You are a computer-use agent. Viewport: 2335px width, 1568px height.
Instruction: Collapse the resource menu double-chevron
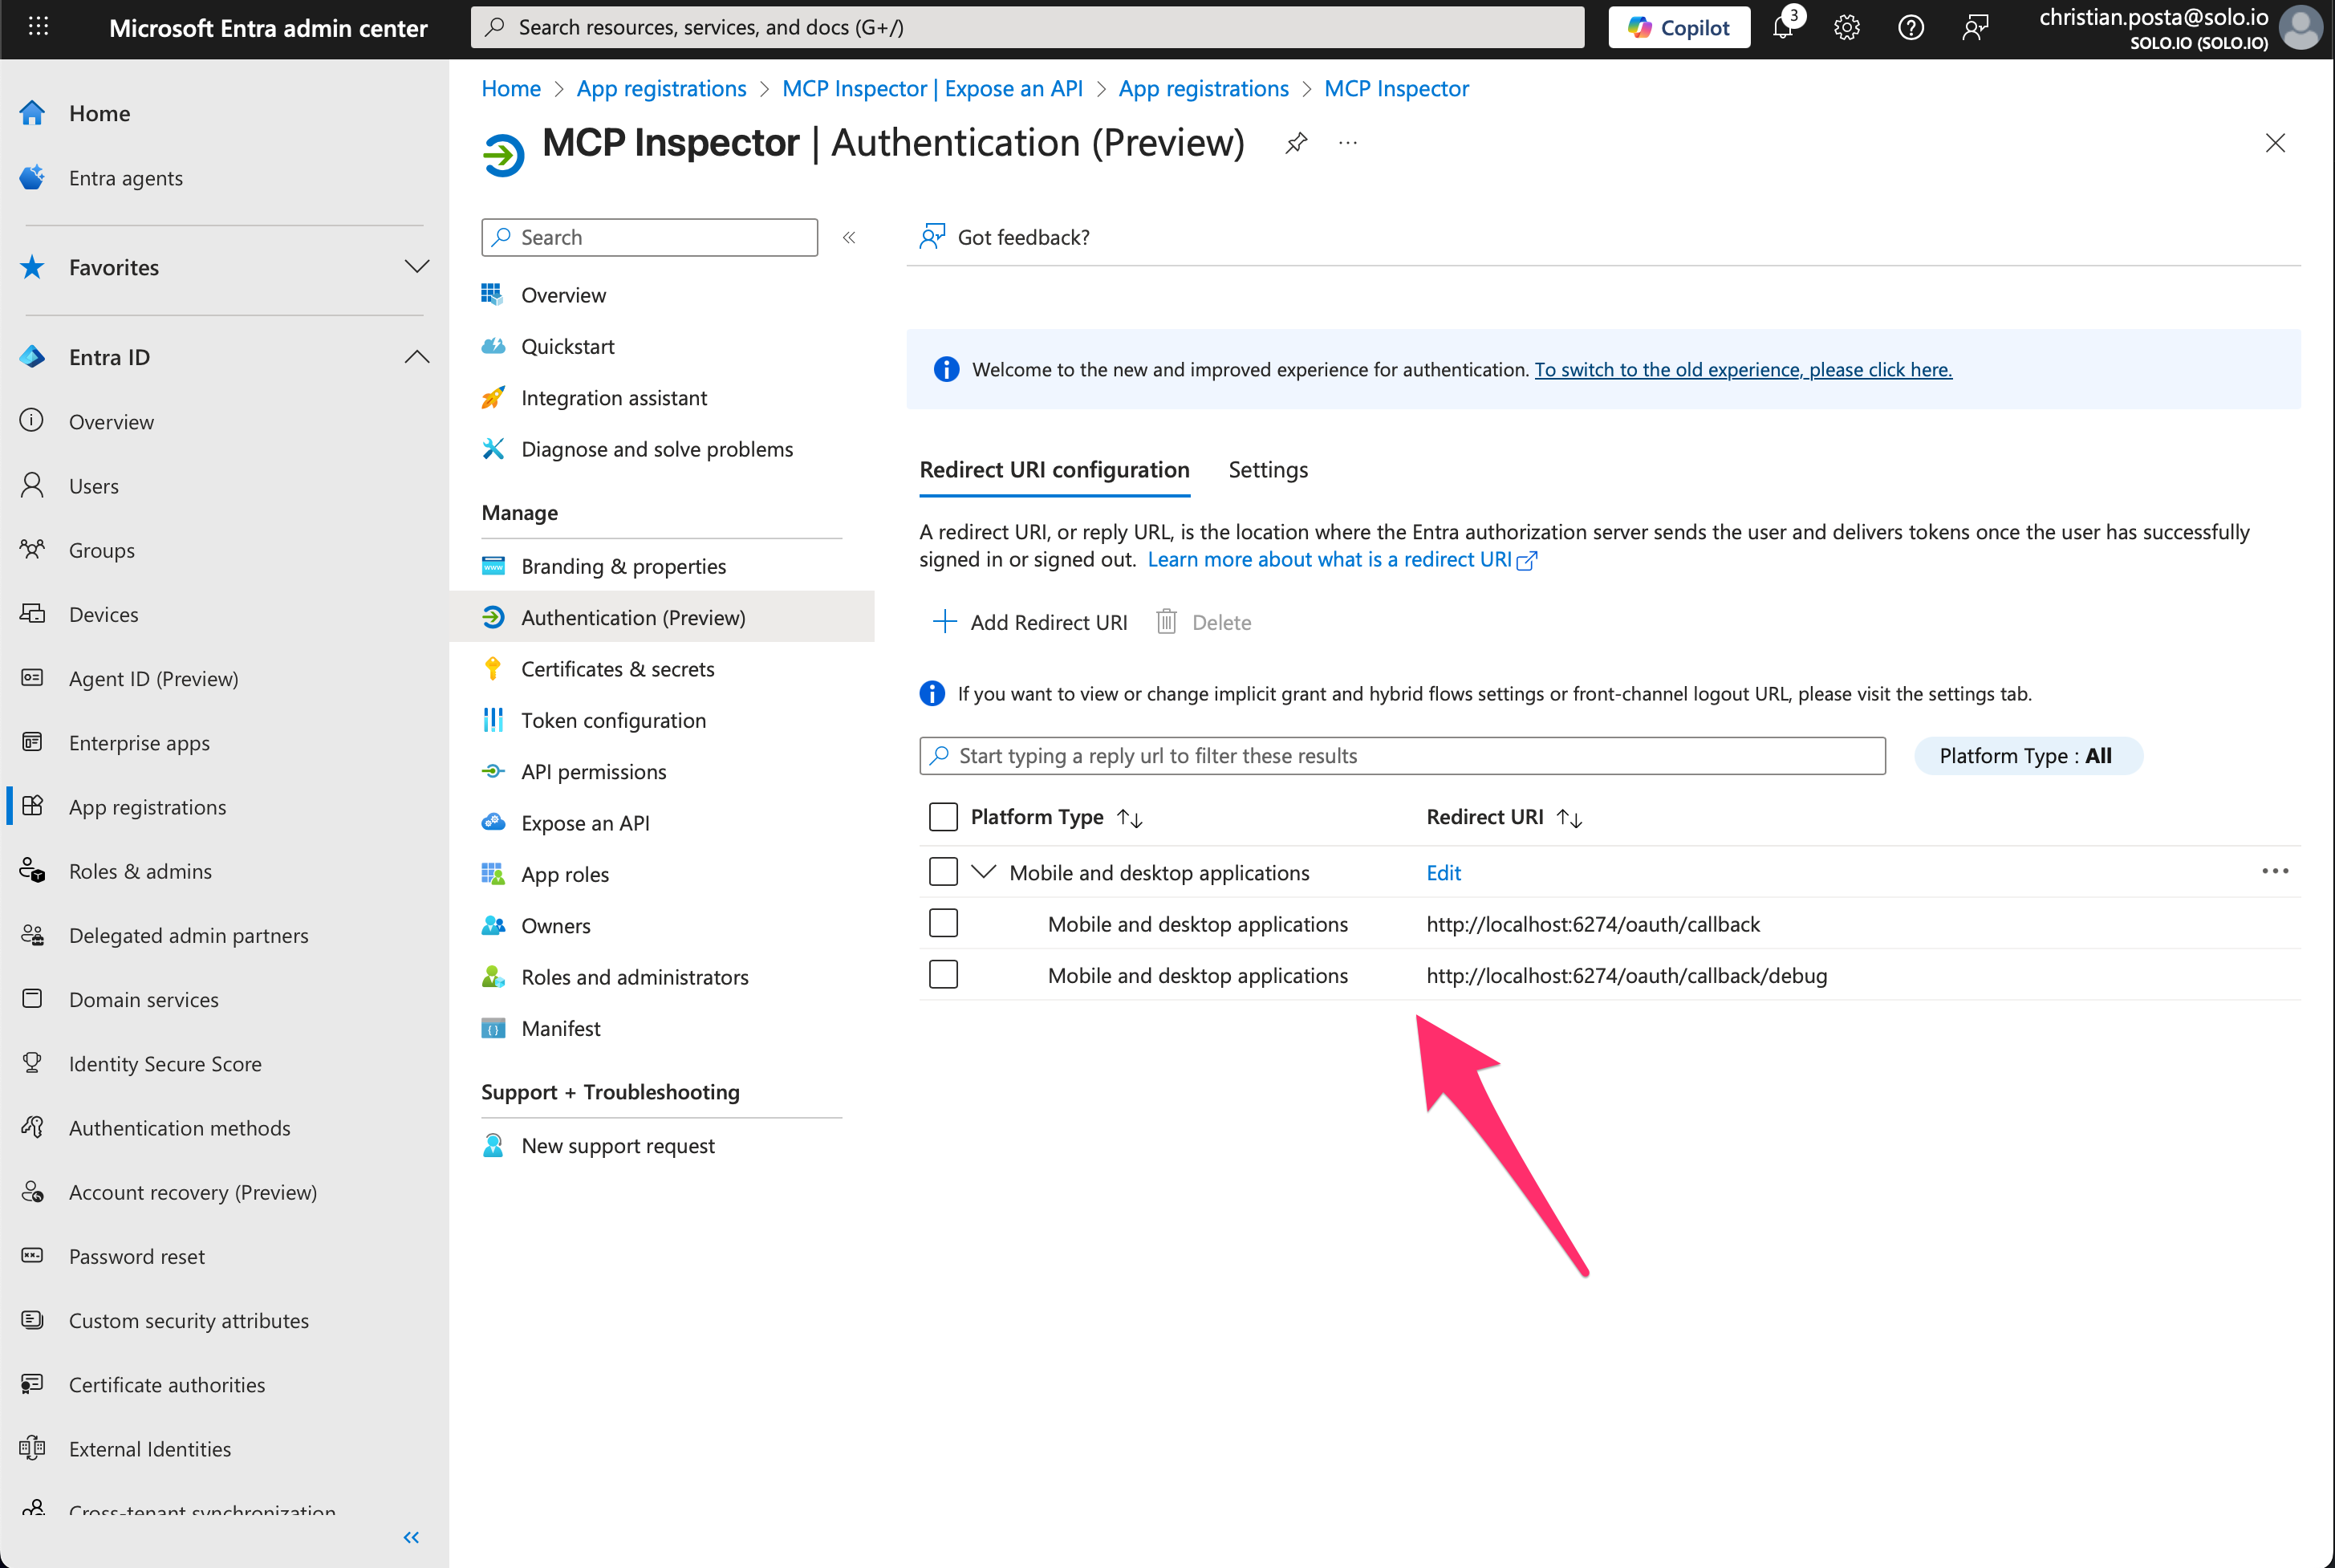pyautogui.click(x=849, y=237)
